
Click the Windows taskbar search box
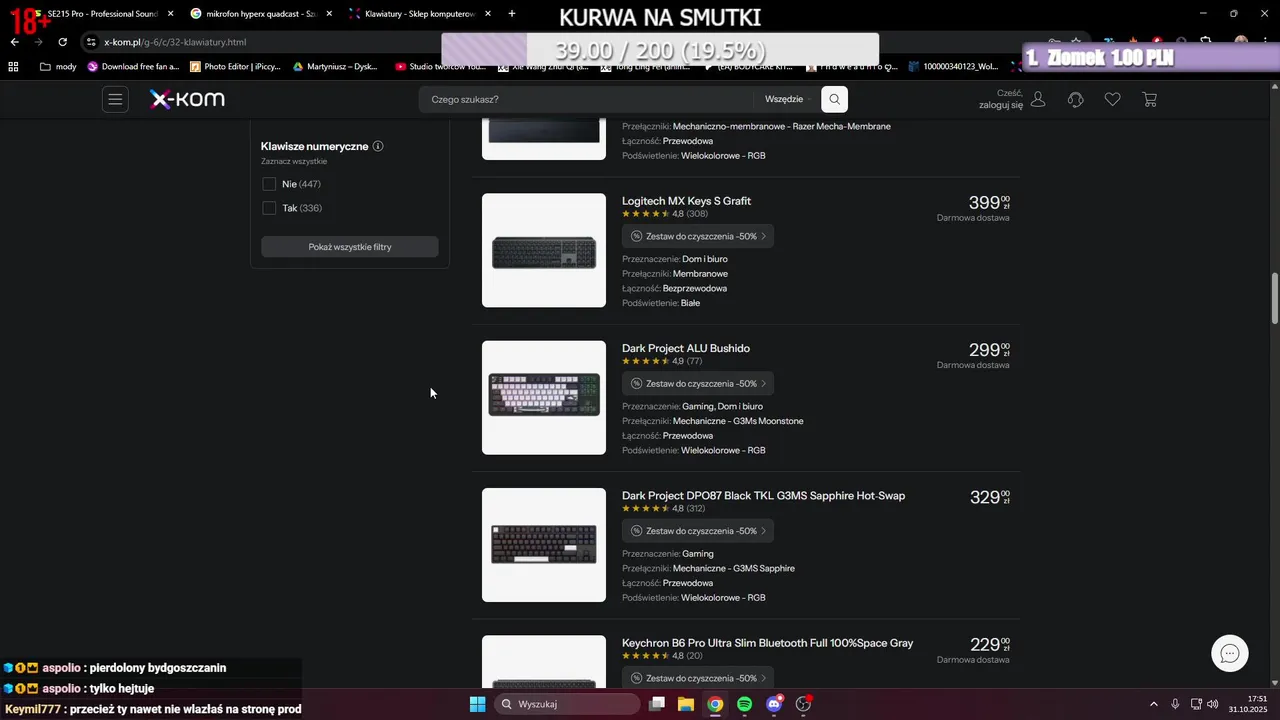567,704
